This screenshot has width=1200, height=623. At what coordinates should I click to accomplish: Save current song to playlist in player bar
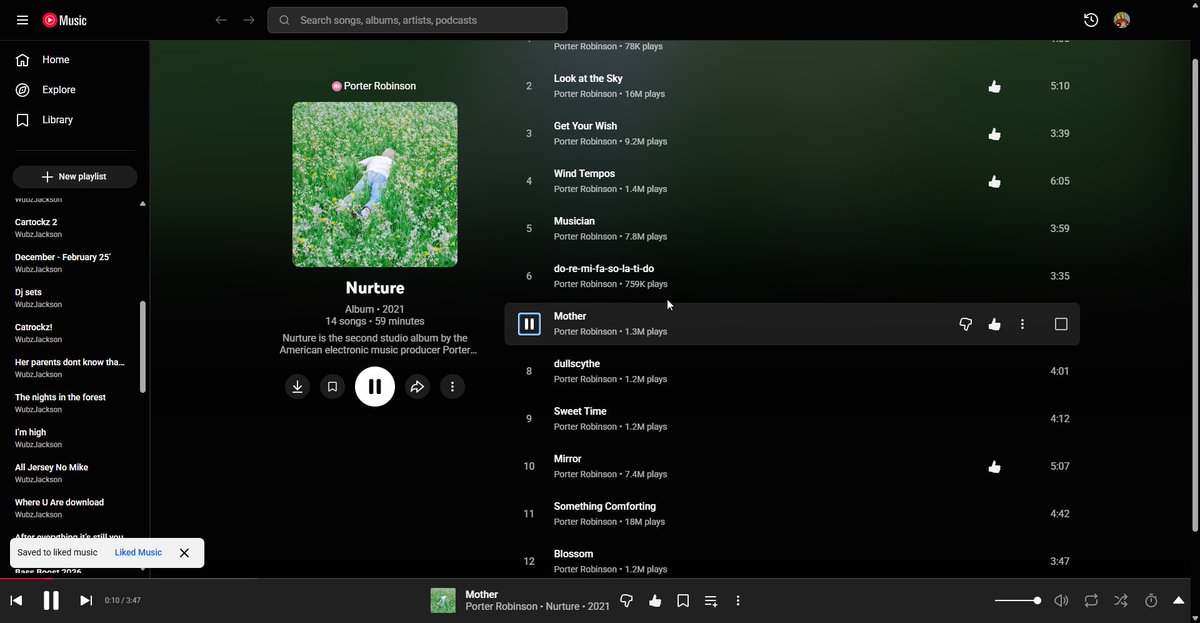pos(683,600)
